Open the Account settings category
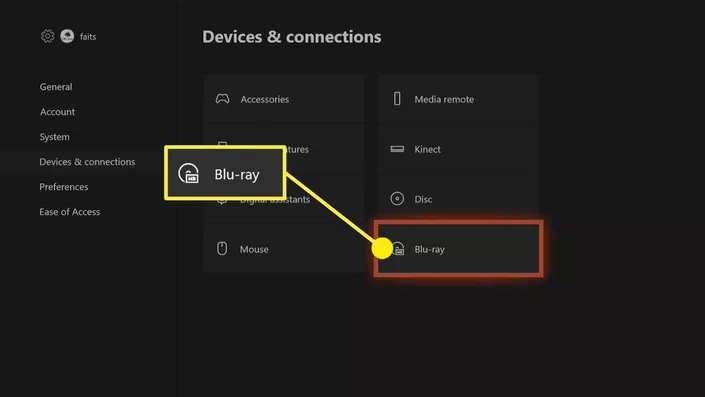Screen dimensions: 705x397 coord(58,112)
